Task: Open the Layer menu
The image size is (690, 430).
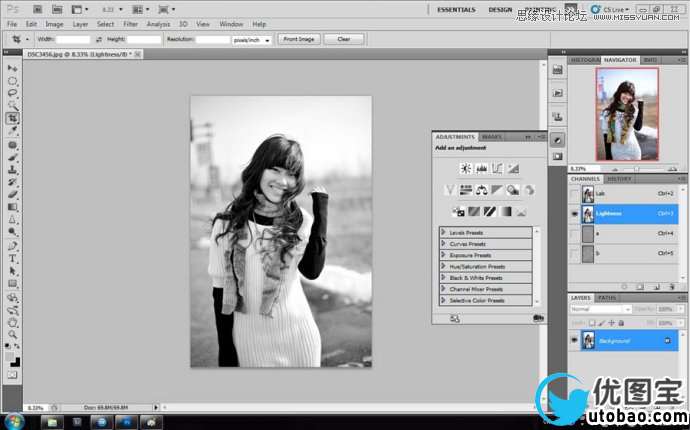Action: click(x=80, y=24)
